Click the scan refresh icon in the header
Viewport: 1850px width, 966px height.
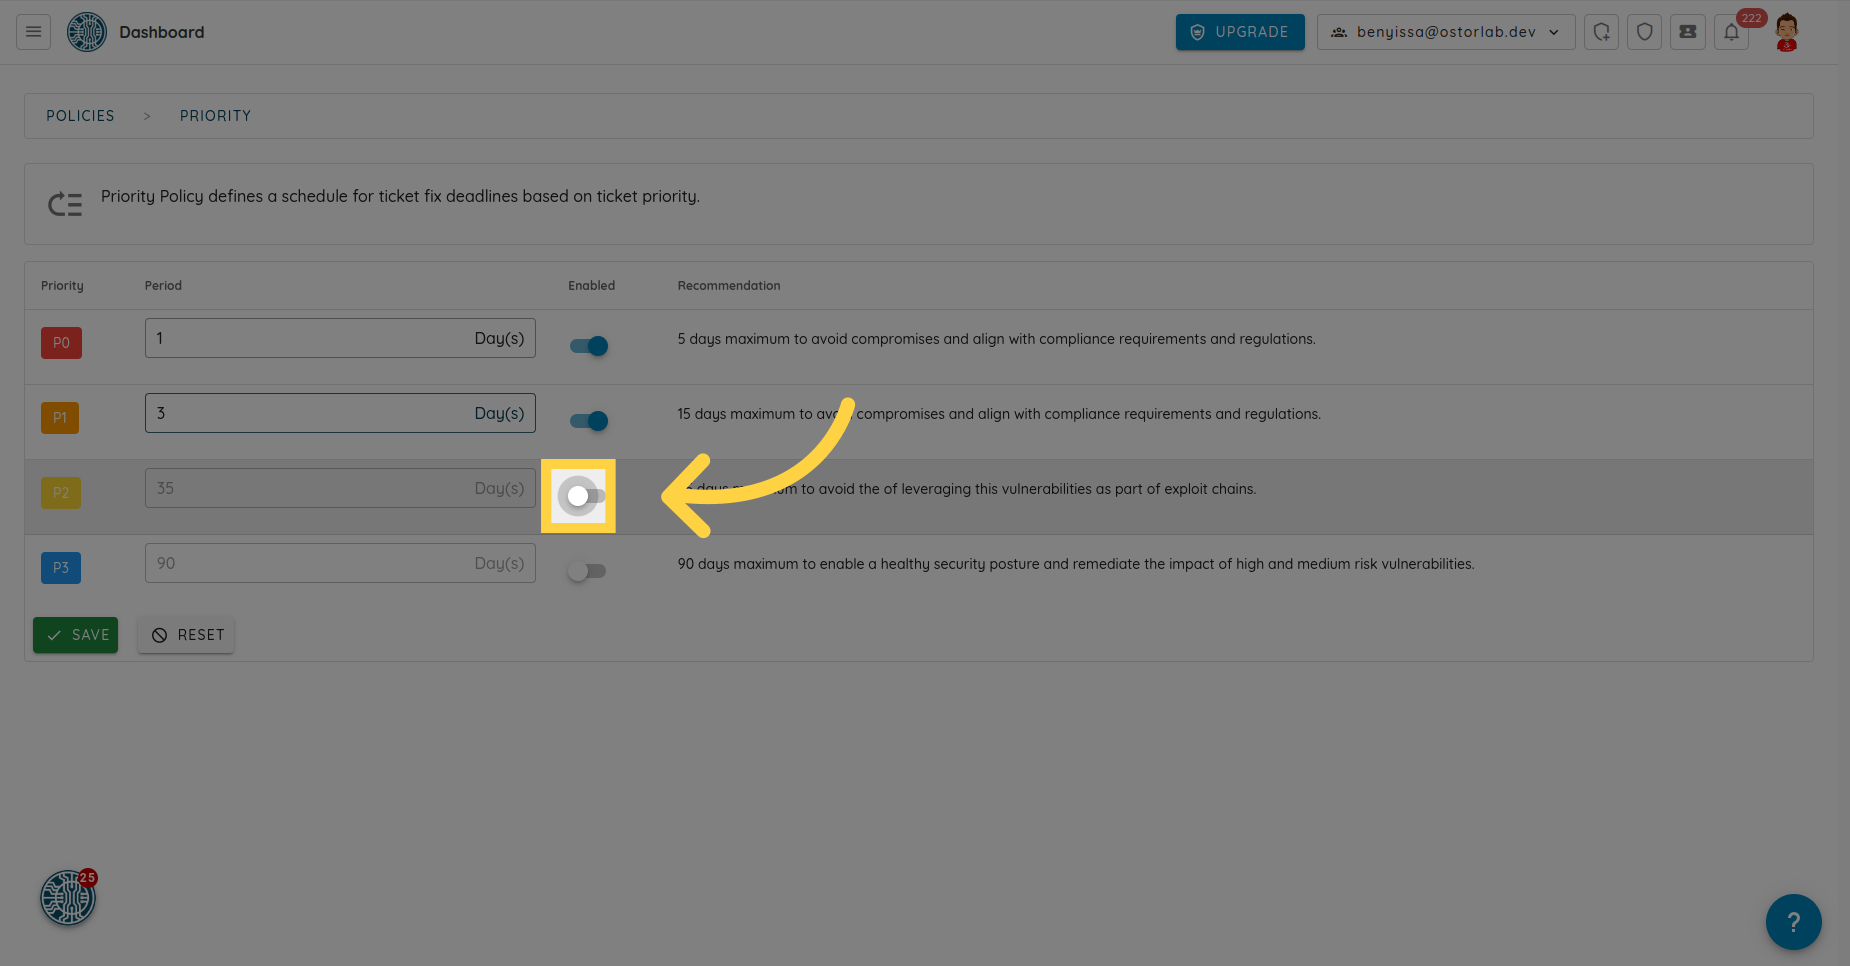click(1601, 32)
